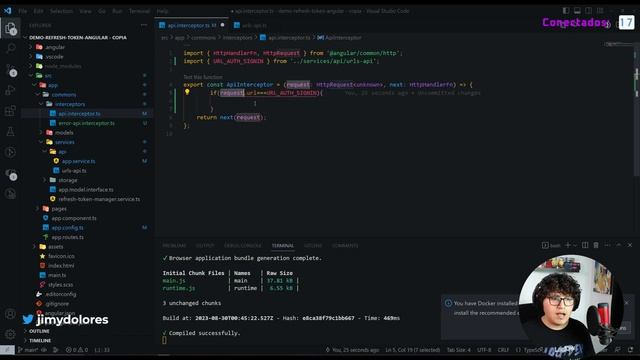Open the File menu
640x360 pixels.
23,11
